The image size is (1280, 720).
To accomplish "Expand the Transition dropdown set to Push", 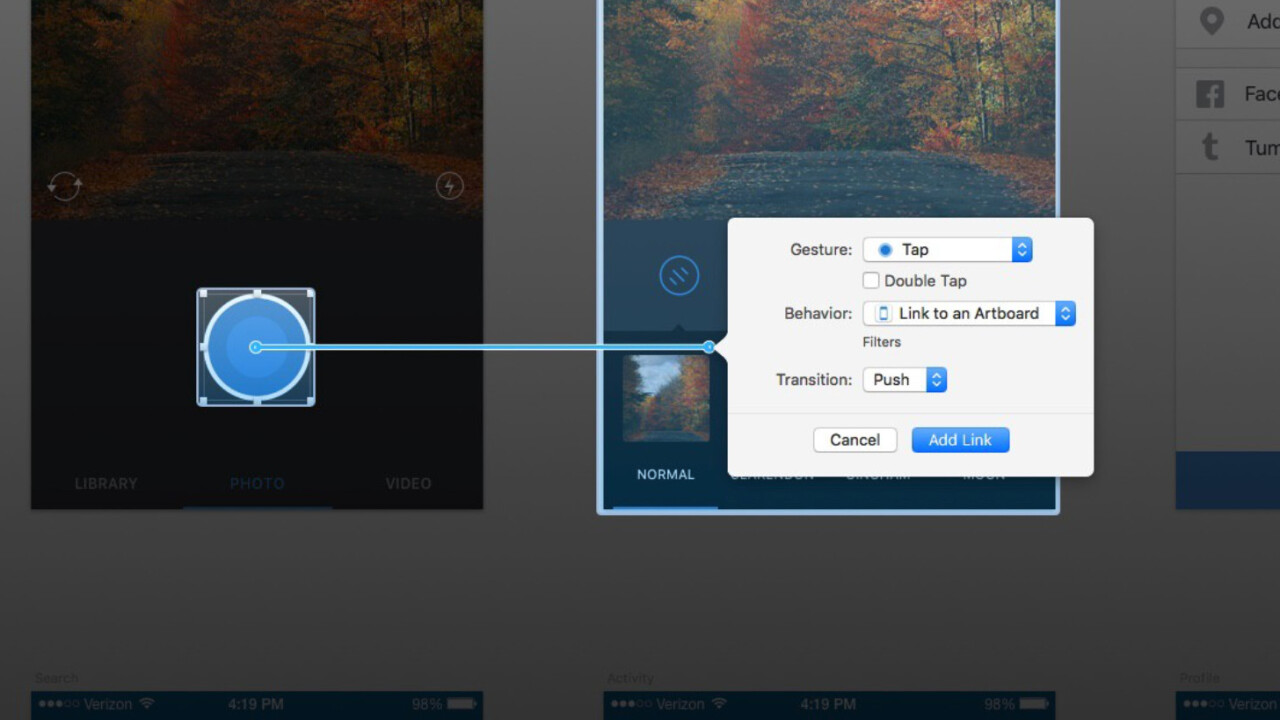I will click(904, 380).
